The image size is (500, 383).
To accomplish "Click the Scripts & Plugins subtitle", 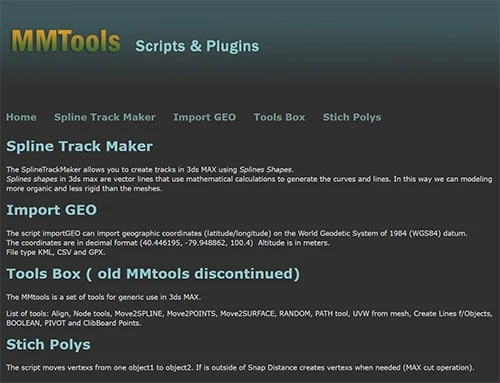I will [197, 46].
